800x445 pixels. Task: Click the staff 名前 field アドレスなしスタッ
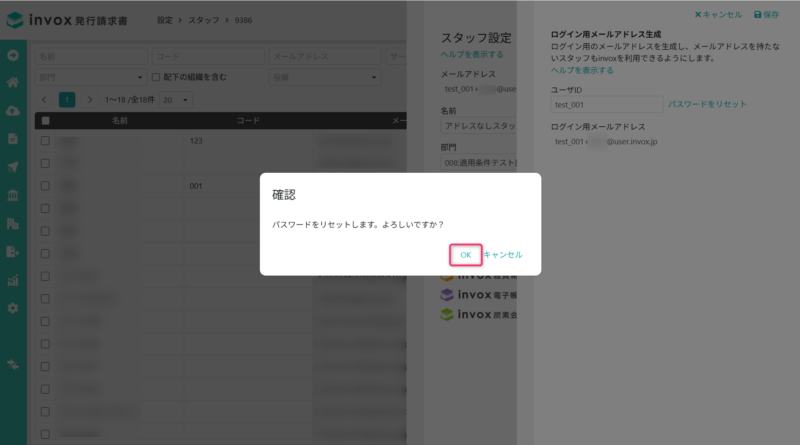479,126
